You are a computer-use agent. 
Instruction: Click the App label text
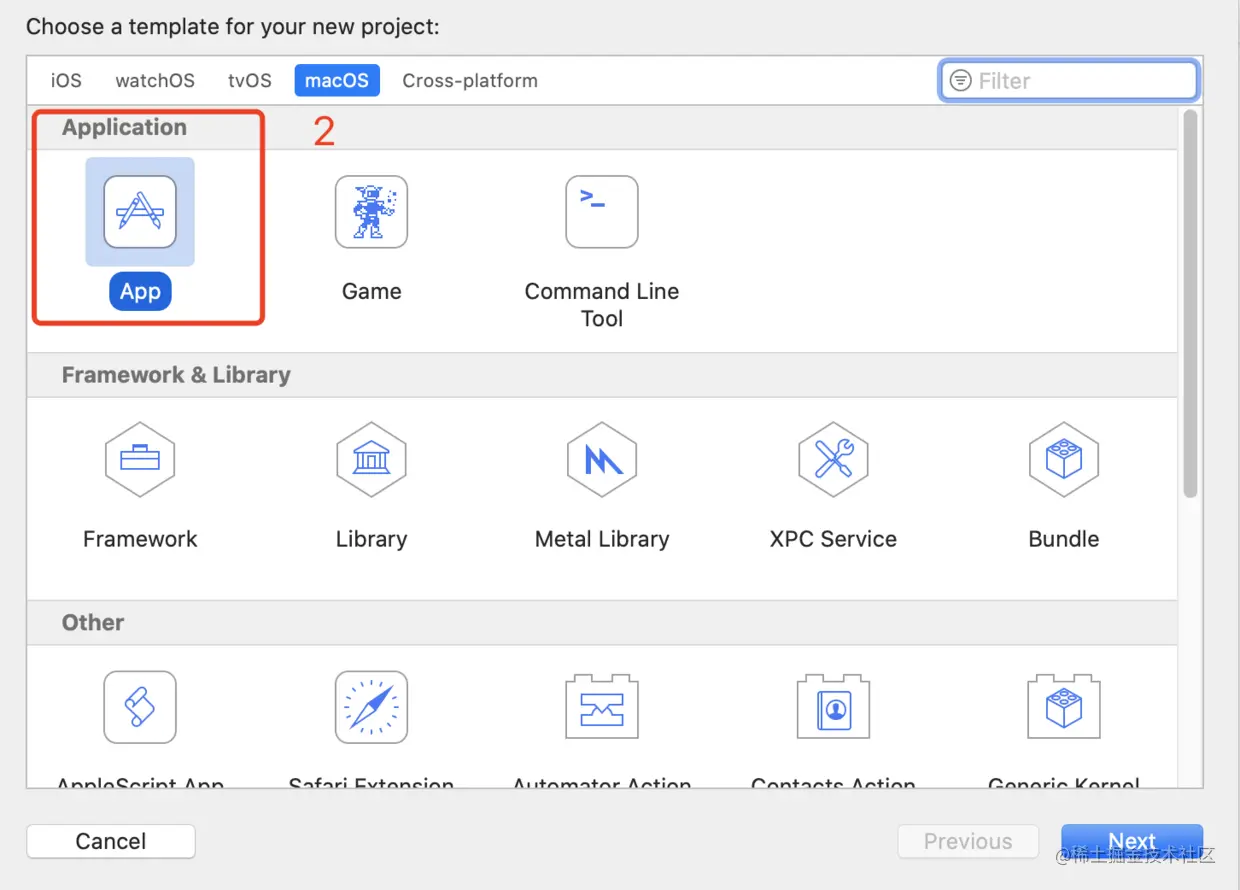pyautogui.click(x=140, y=291)
